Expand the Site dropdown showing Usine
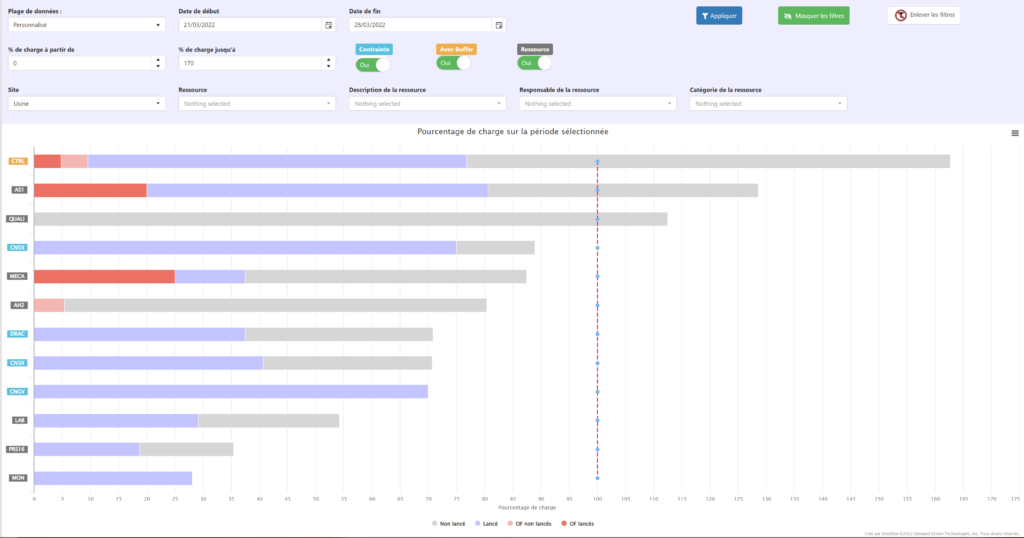The height and width of the screenshot is (538, 1024). pyautogui.click(x=86, y=103)
